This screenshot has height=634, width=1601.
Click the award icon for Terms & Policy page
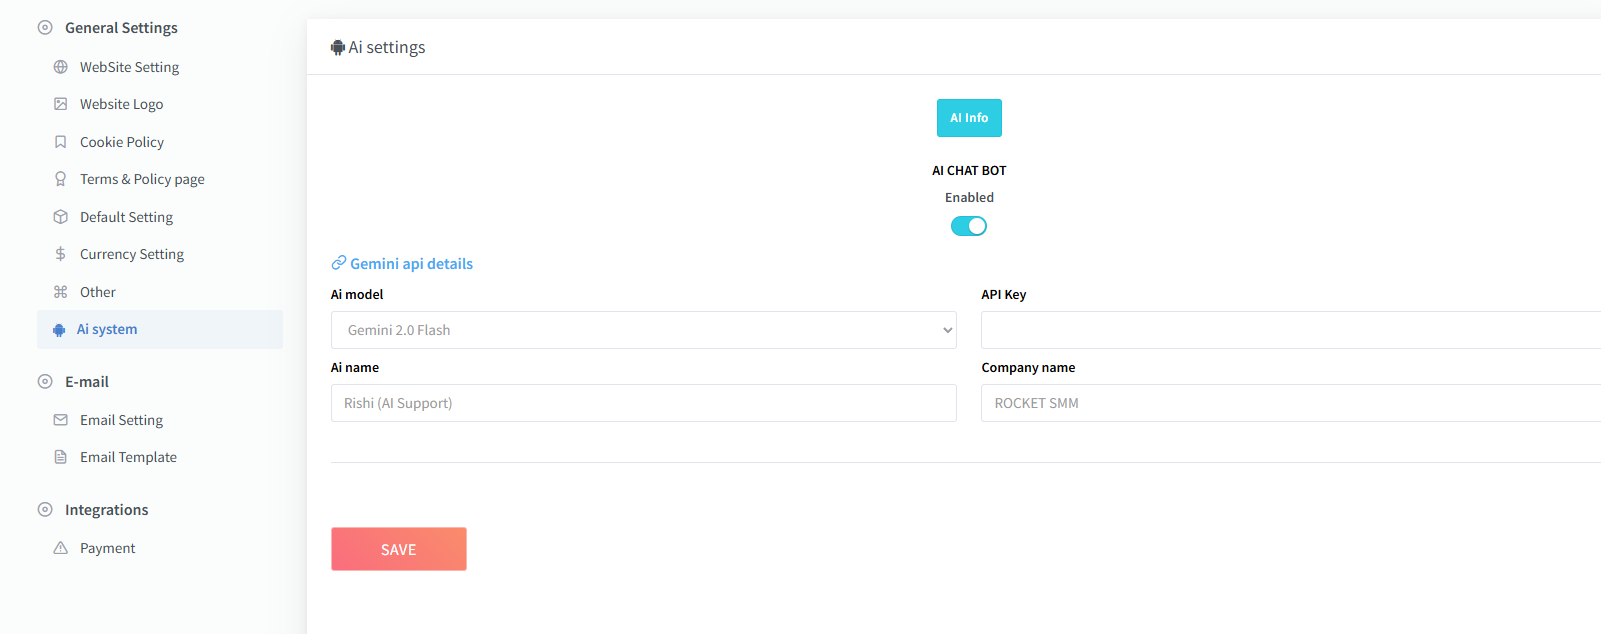point(61,179)
